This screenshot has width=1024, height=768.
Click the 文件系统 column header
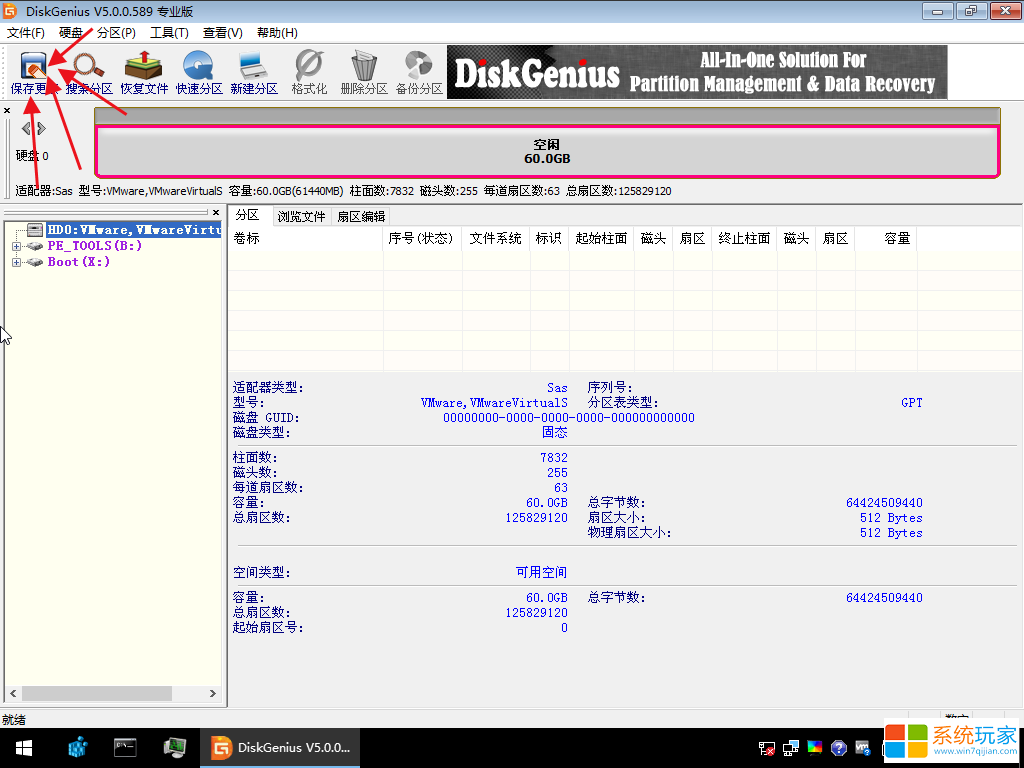click(495, 238)
